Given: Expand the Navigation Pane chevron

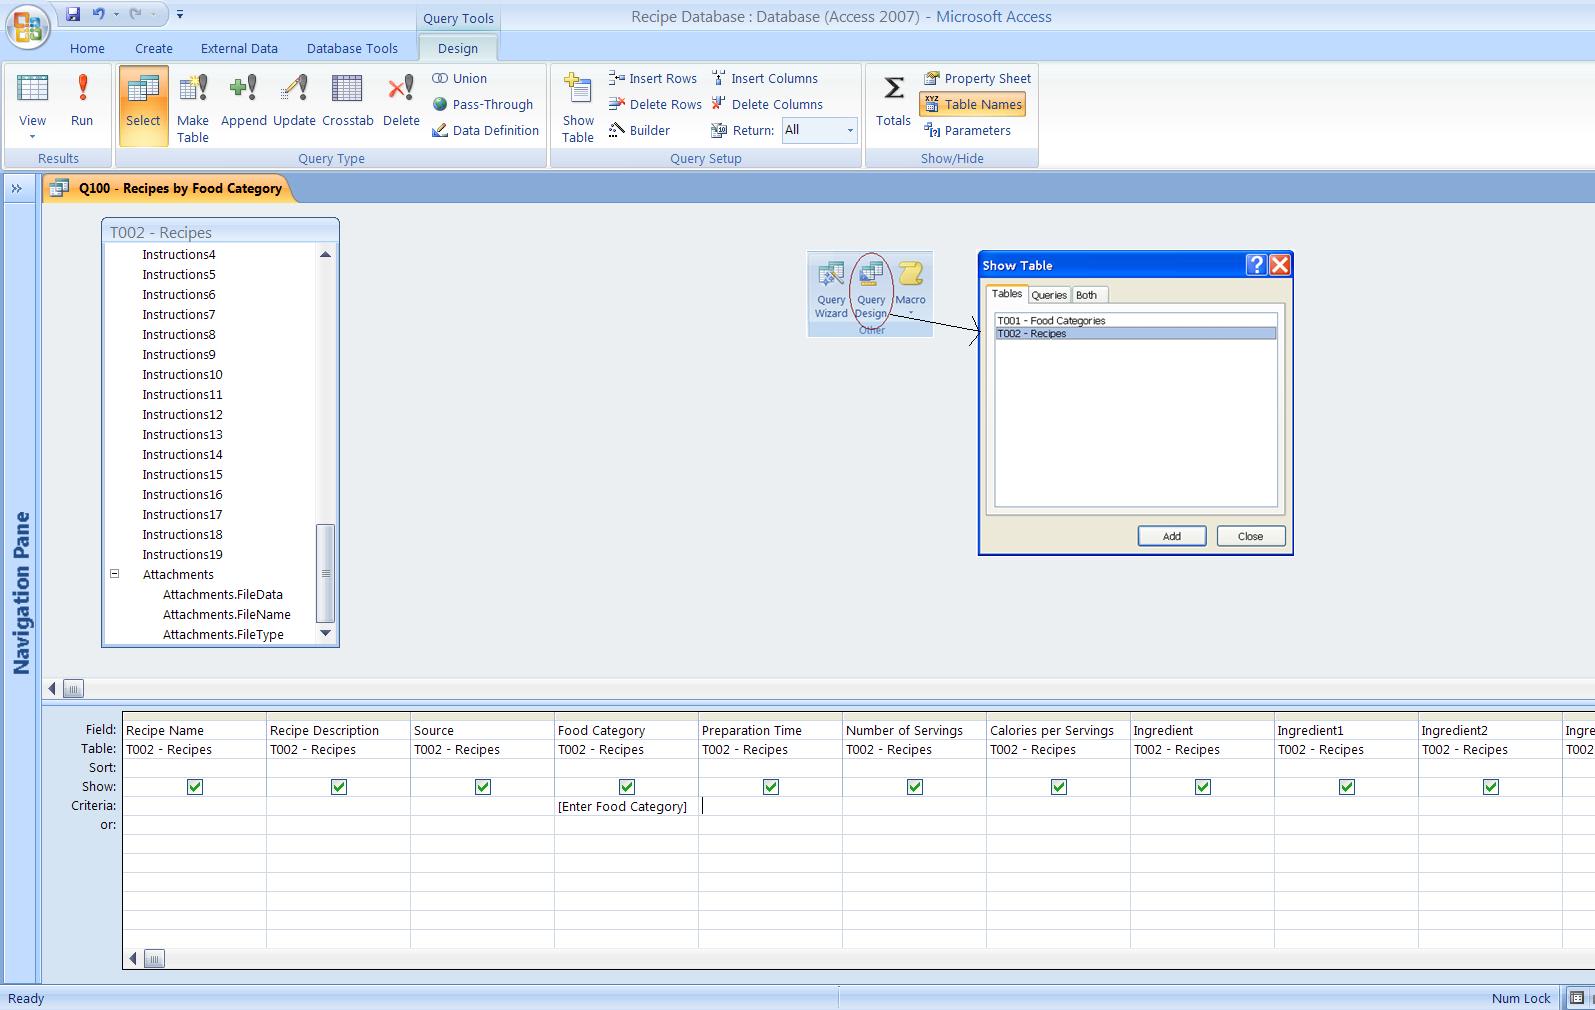Looking at the screenshot, I should 17,188.
